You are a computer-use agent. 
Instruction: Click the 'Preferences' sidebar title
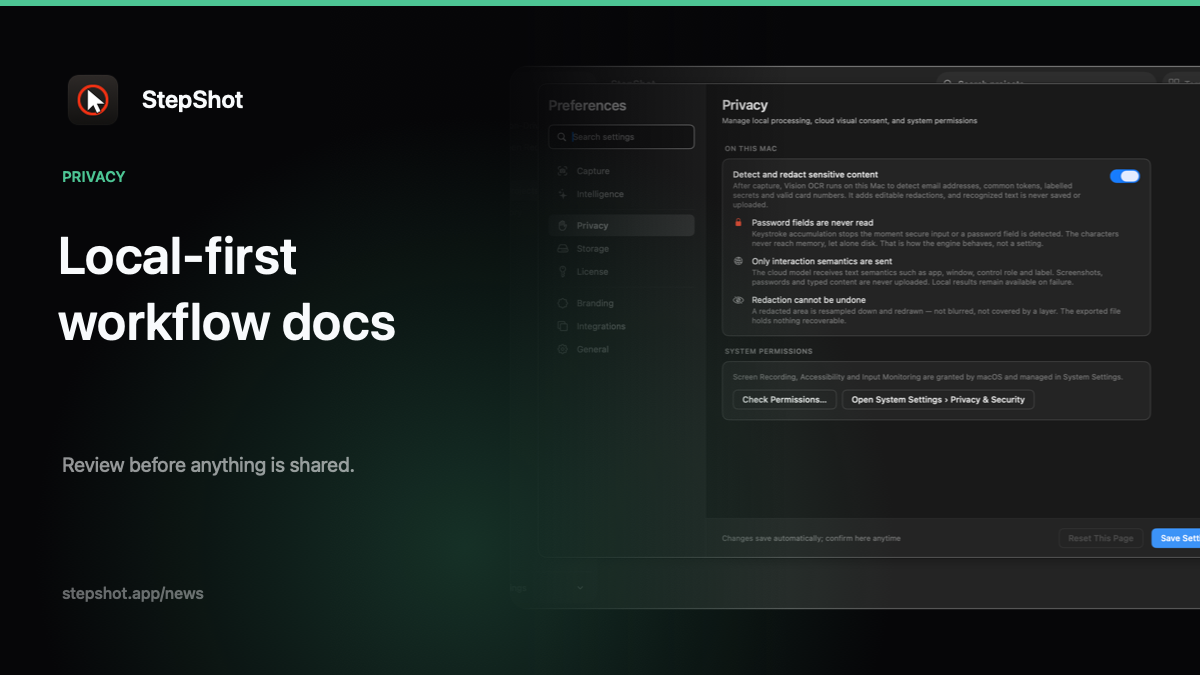587,106
